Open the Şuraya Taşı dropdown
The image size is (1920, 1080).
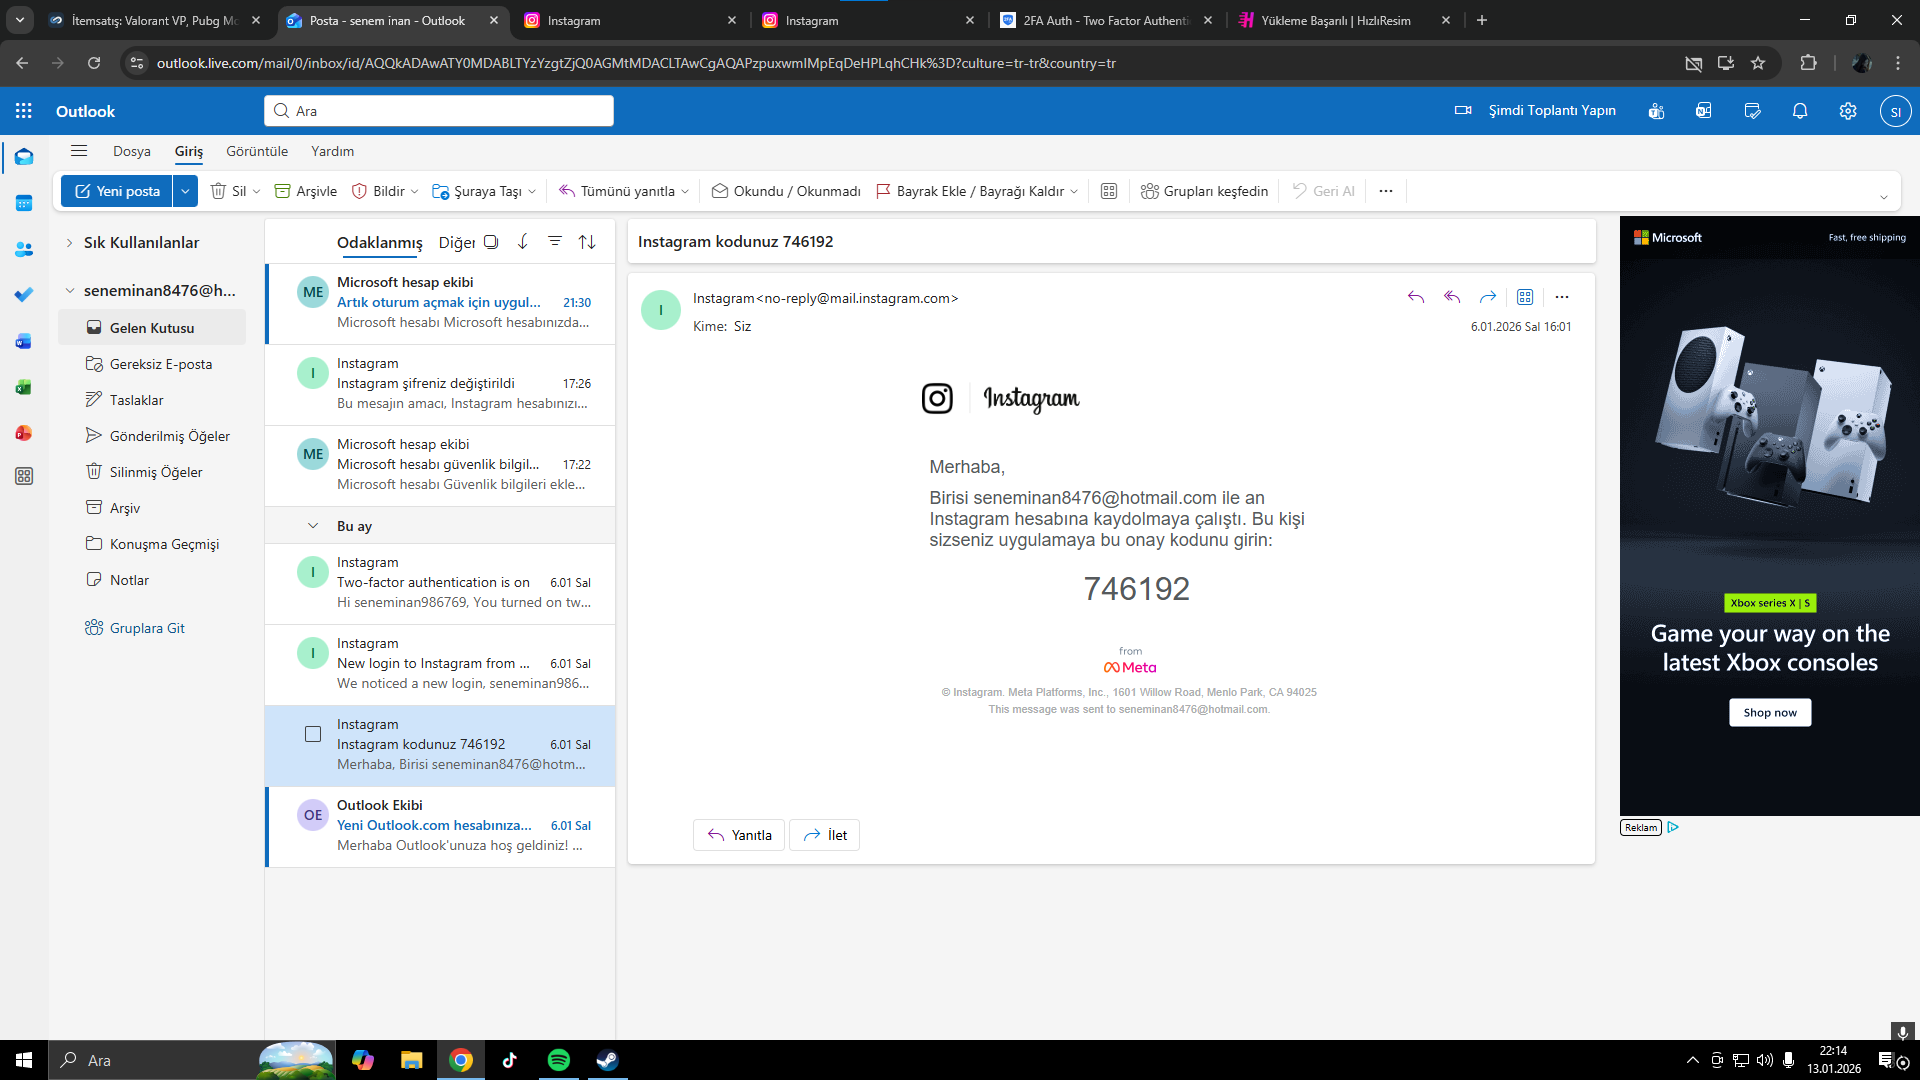point(532,191)
